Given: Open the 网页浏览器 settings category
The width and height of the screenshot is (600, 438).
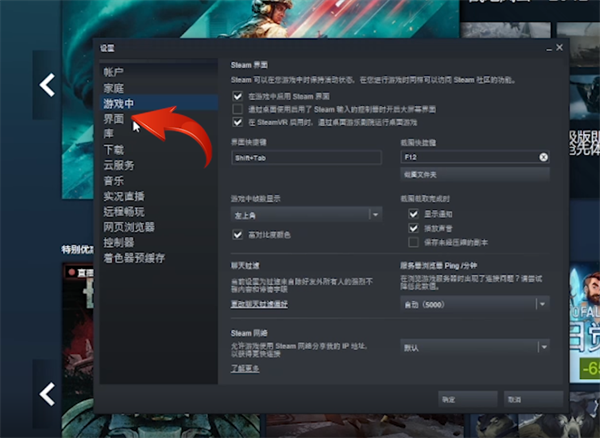Looking at the screenshot, I should click(129, 227).
